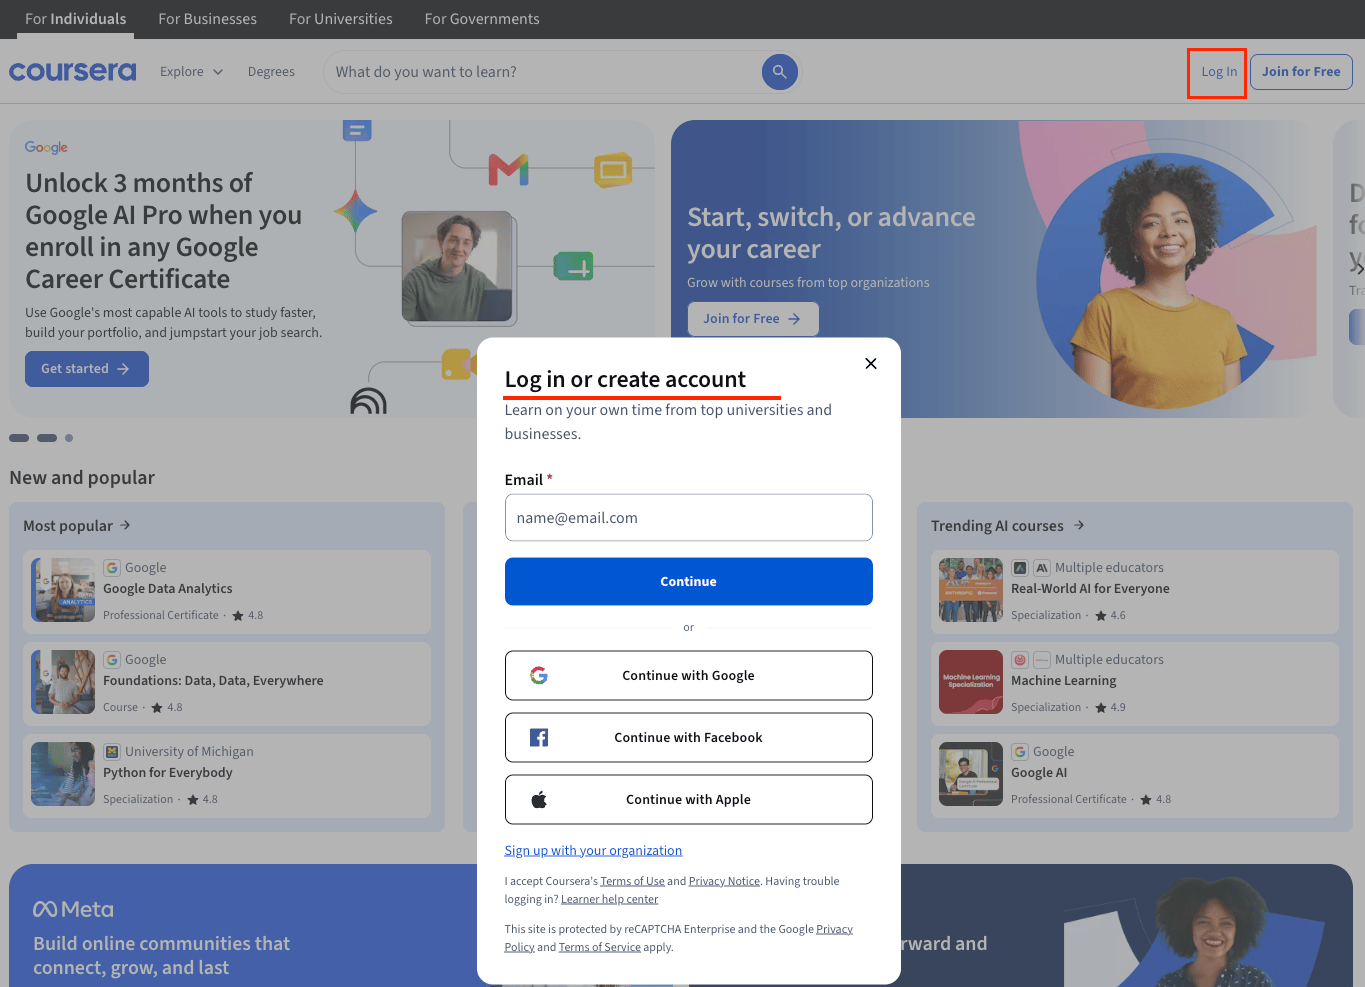Open Google Privacy Policy link
This screenshot has width=1365, height=987.
point(834,929)
